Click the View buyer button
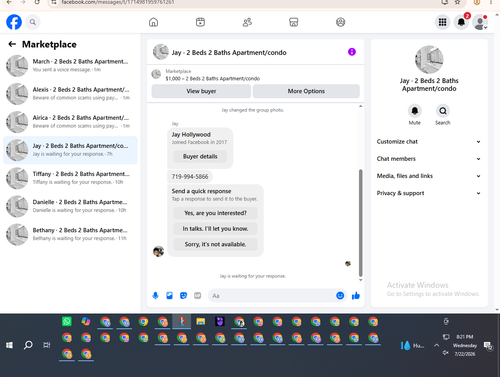500x377 pixels. click(x=201, y=91)
